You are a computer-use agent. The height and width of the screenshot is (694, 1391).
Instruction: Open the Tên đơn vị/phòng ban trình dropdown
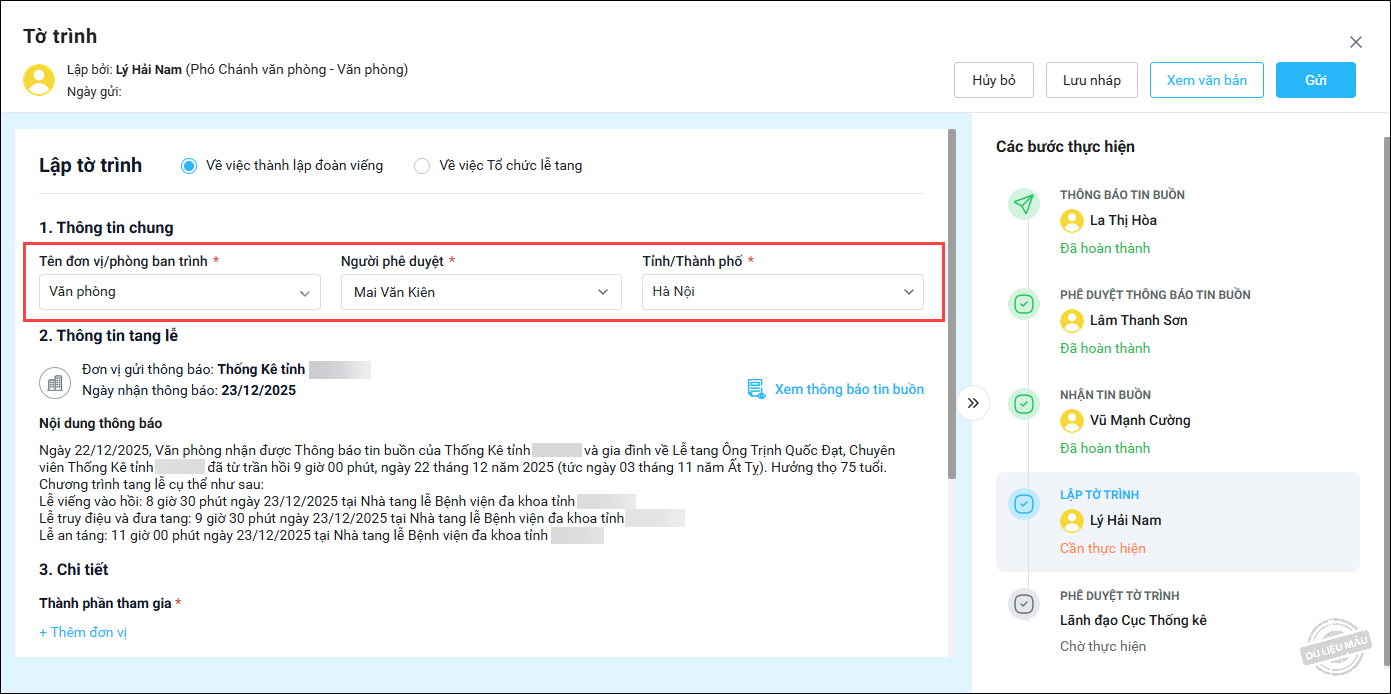point(180,292)
